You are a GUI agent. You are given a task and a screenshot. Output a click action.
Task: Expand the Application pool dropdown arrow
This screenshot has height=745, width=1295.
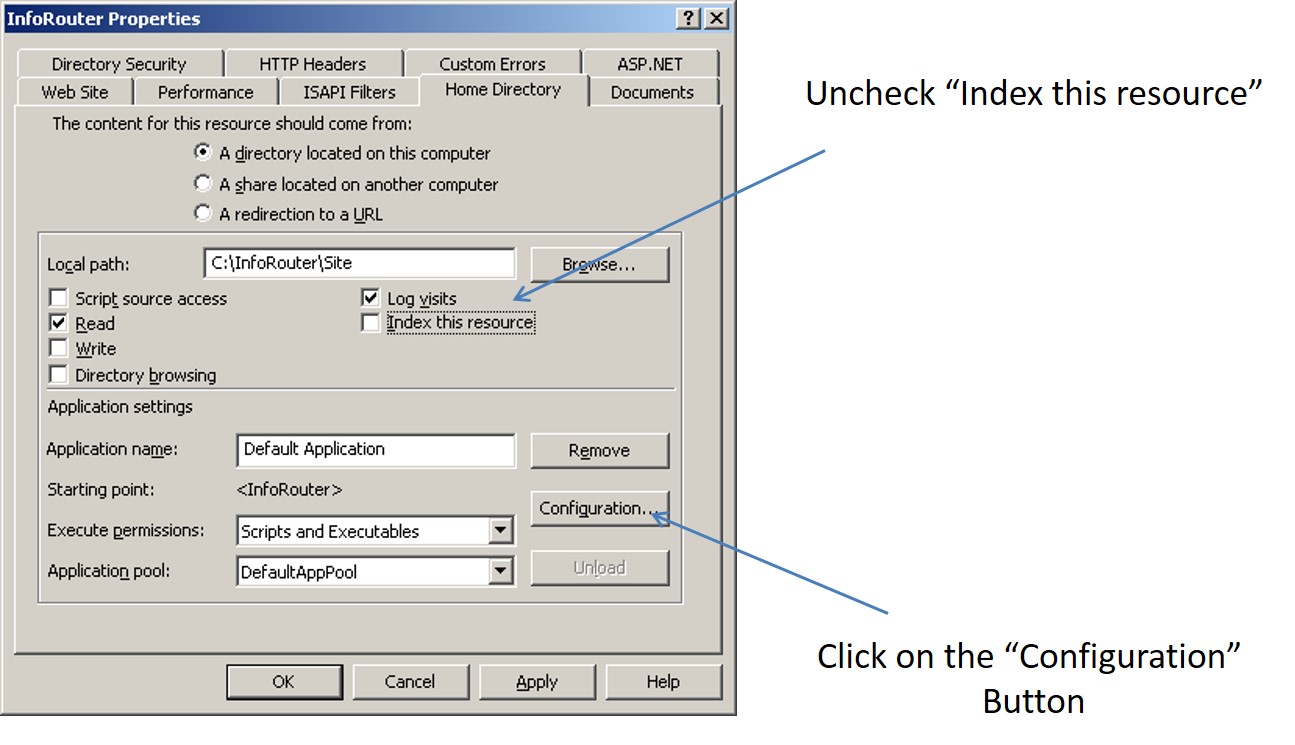(501, 572)
